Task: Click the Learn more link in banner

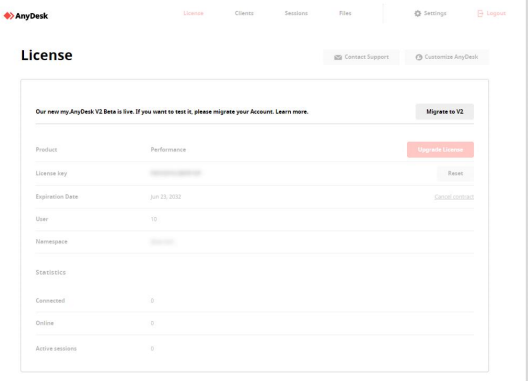Action: pos(292,112)
